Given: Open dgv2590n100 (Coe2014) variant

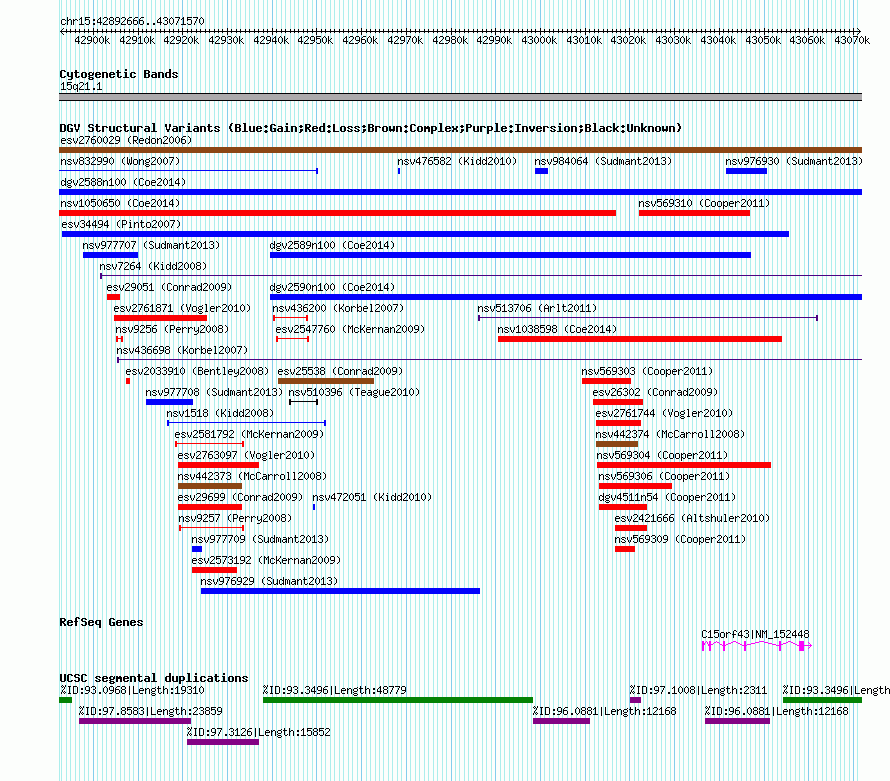Looking at the screenshot, I should click(332, 287).
